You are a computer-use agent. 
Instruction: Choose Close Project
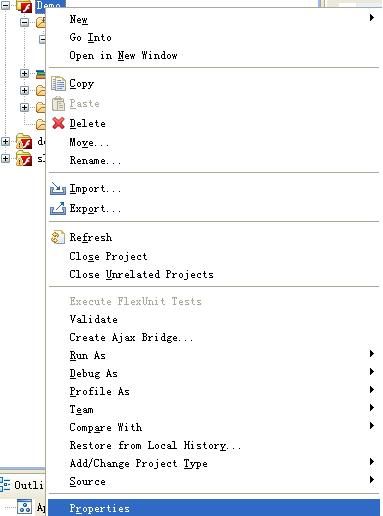(x=213, y=256)
